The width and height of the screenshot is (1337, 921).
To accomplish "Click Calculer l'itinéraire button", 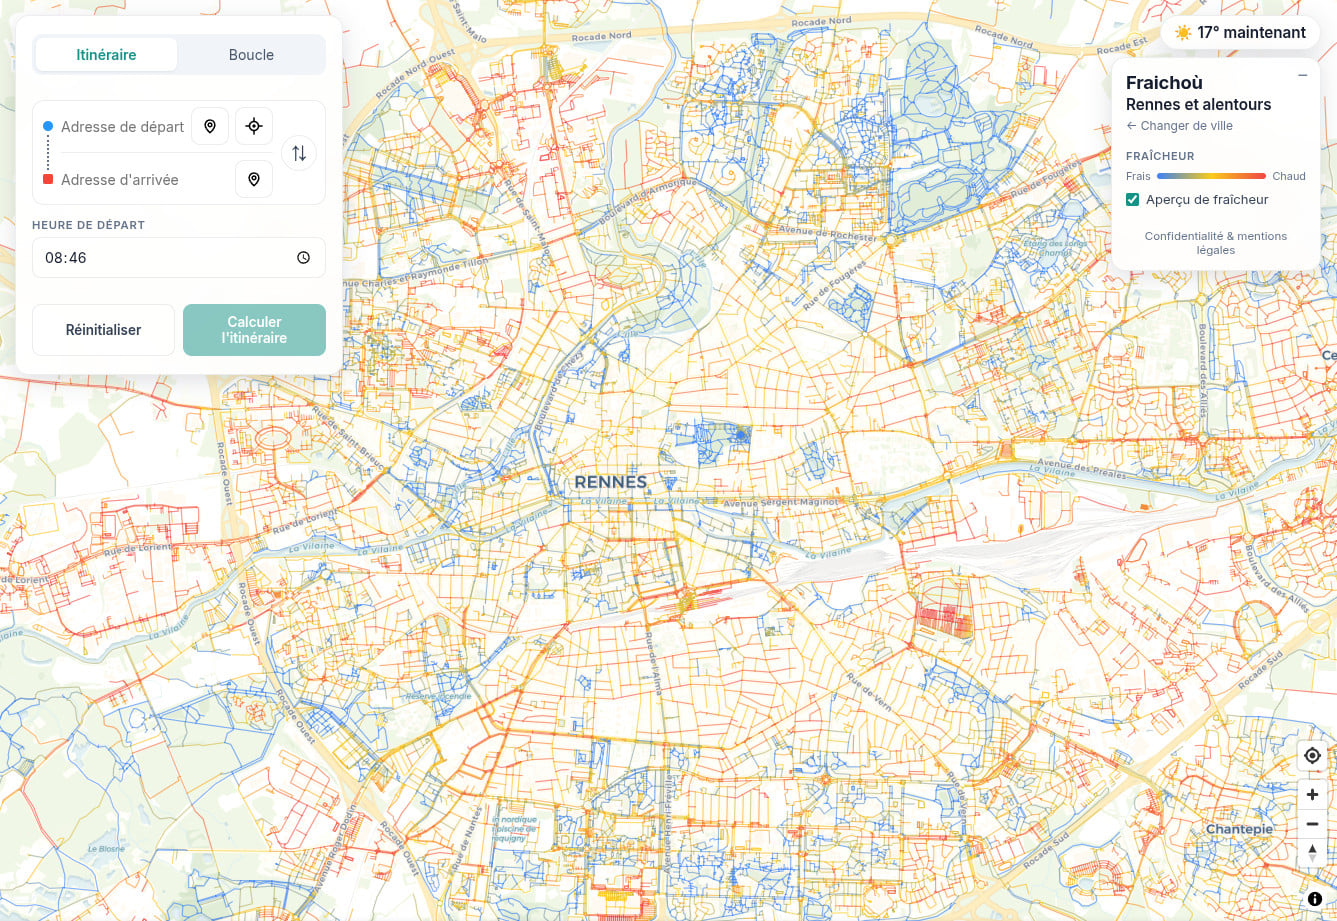I will click(x=254, y=330).
